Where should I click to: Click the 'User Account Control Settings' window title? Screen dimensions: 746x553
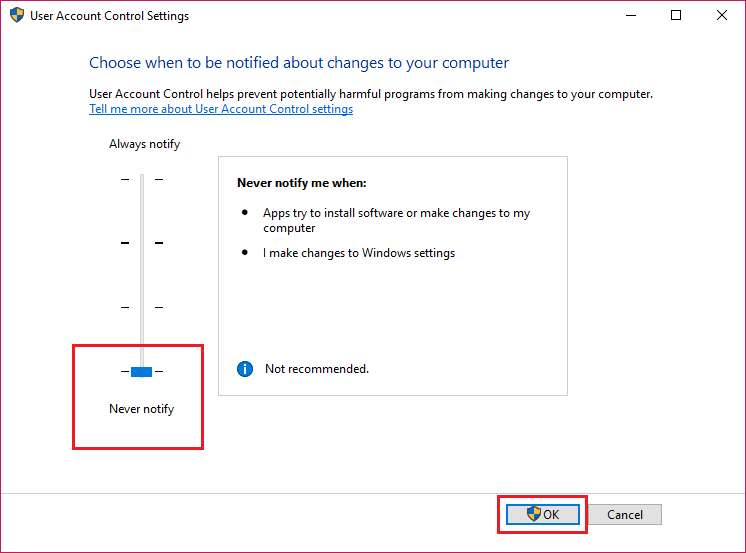[x=109, y=16]
